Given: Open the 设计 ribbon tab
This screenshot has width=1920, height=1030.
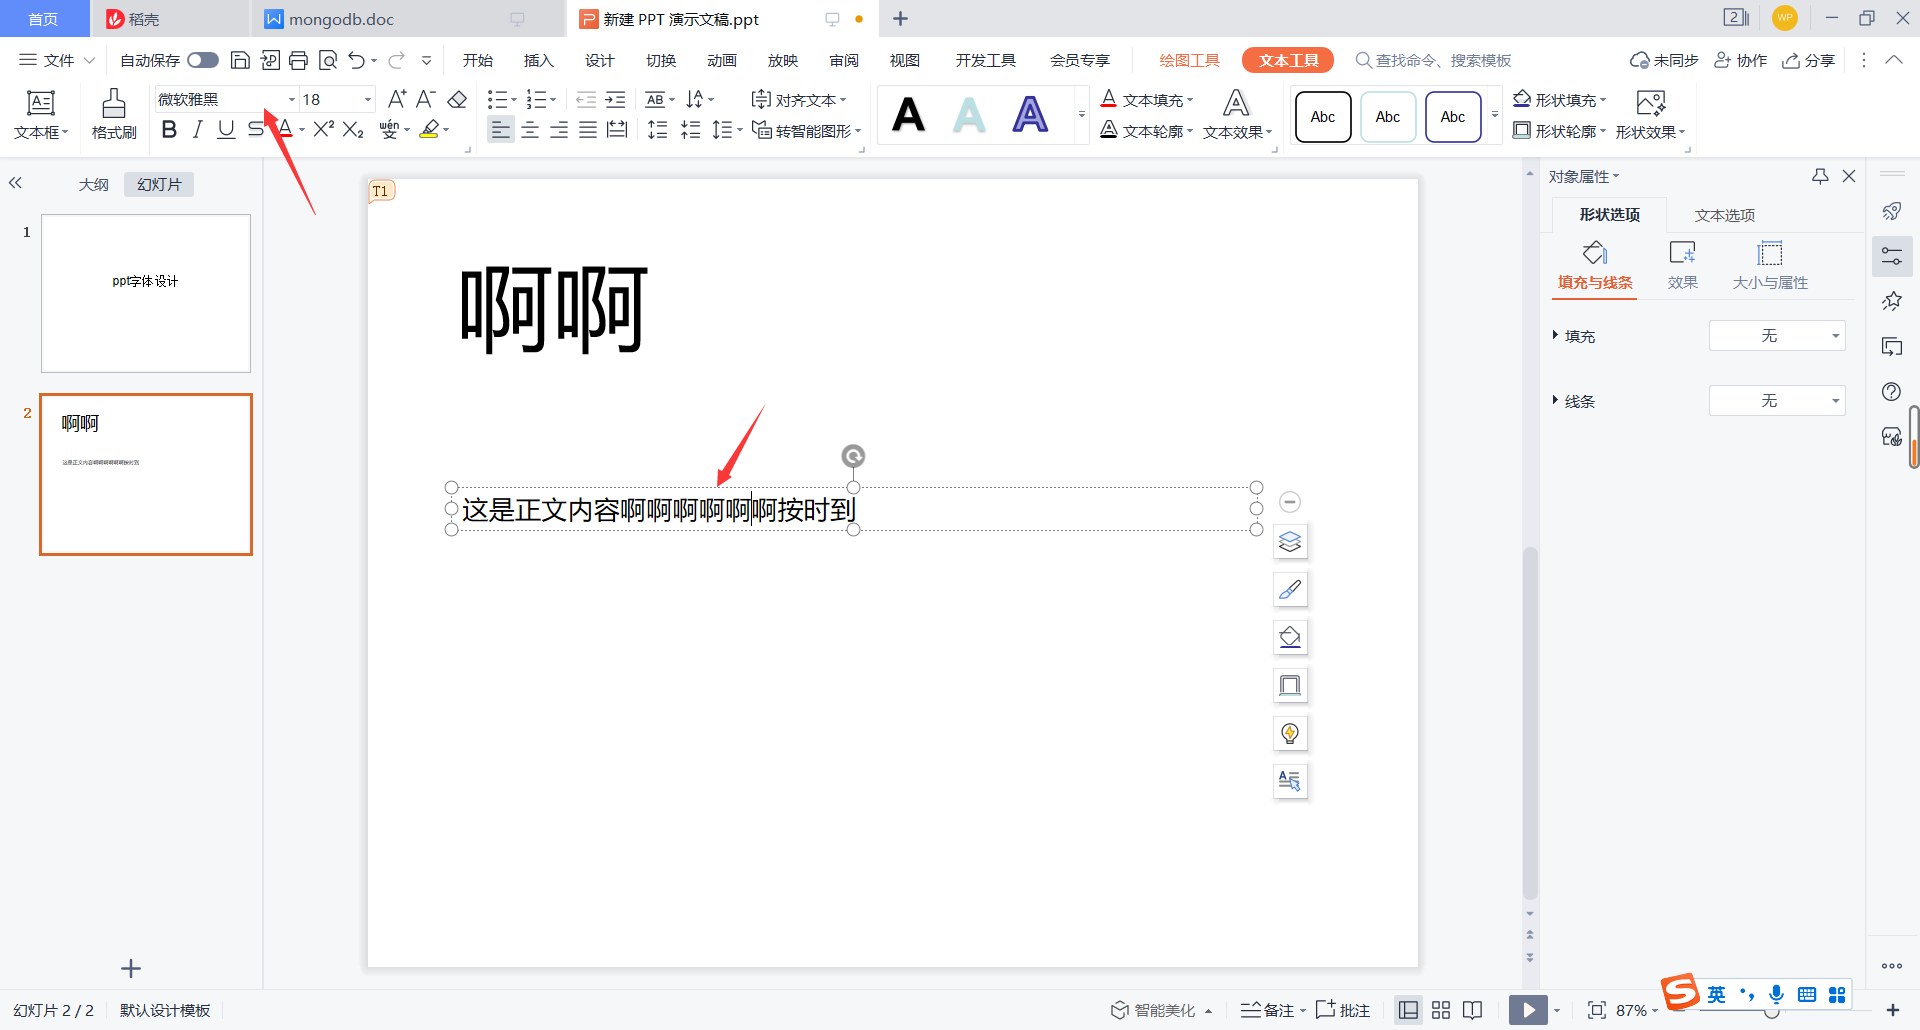Looking at the screenshot, I should coord(600,60).
